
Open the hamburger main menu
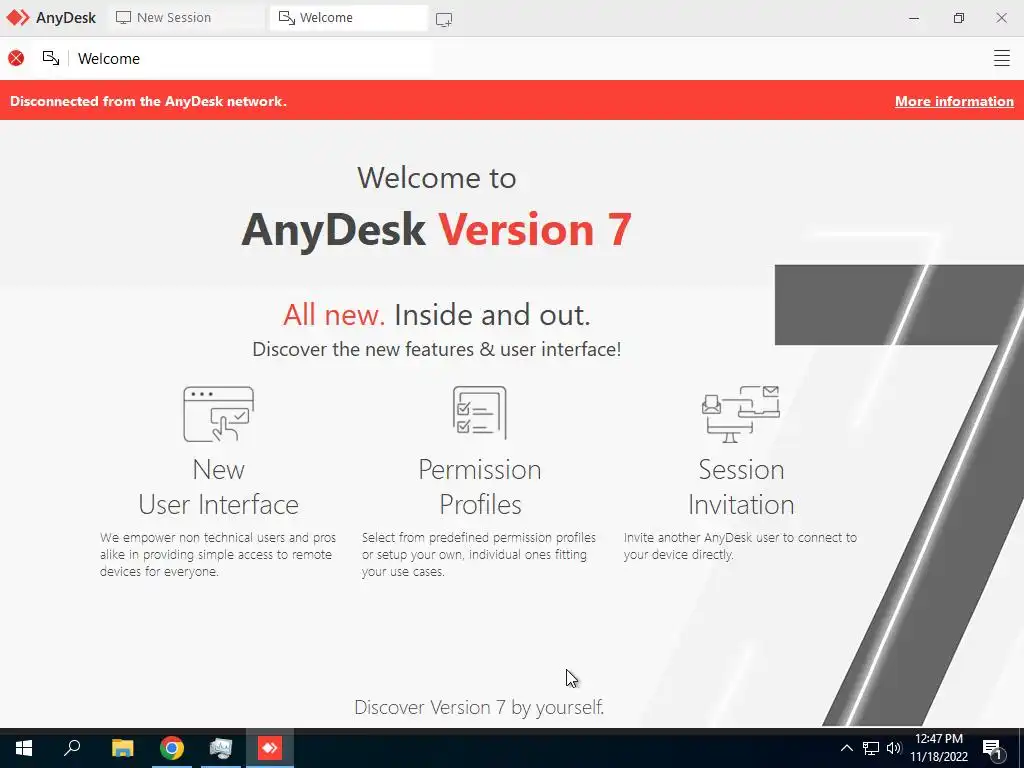(1001, 58)
